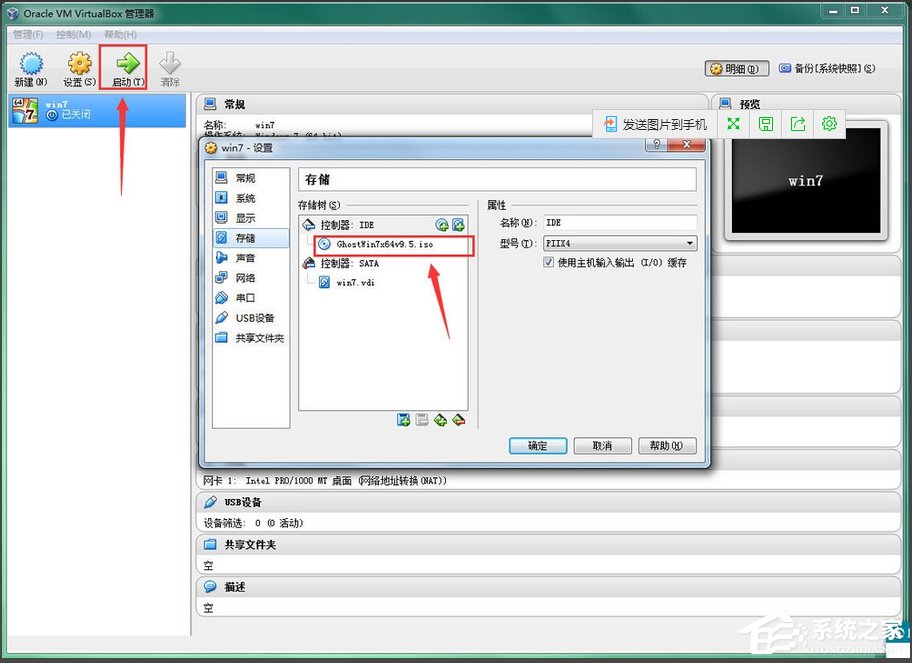Click the 确定 (OK) button
The width and height of the screenshot is (912, 663).
pos(537,446)
